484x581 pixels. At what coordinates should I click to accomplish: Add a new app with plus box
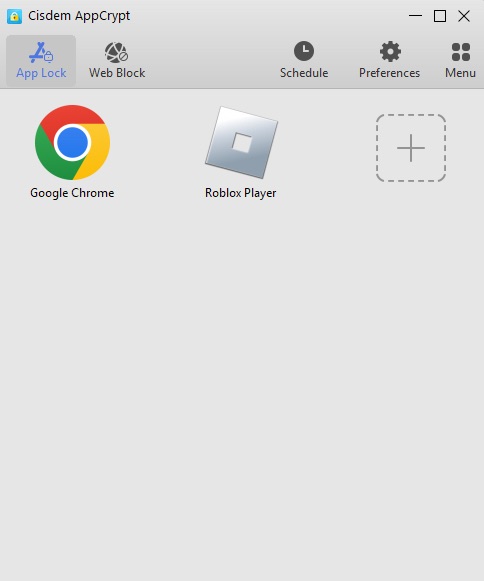click(x=411, y=148)
